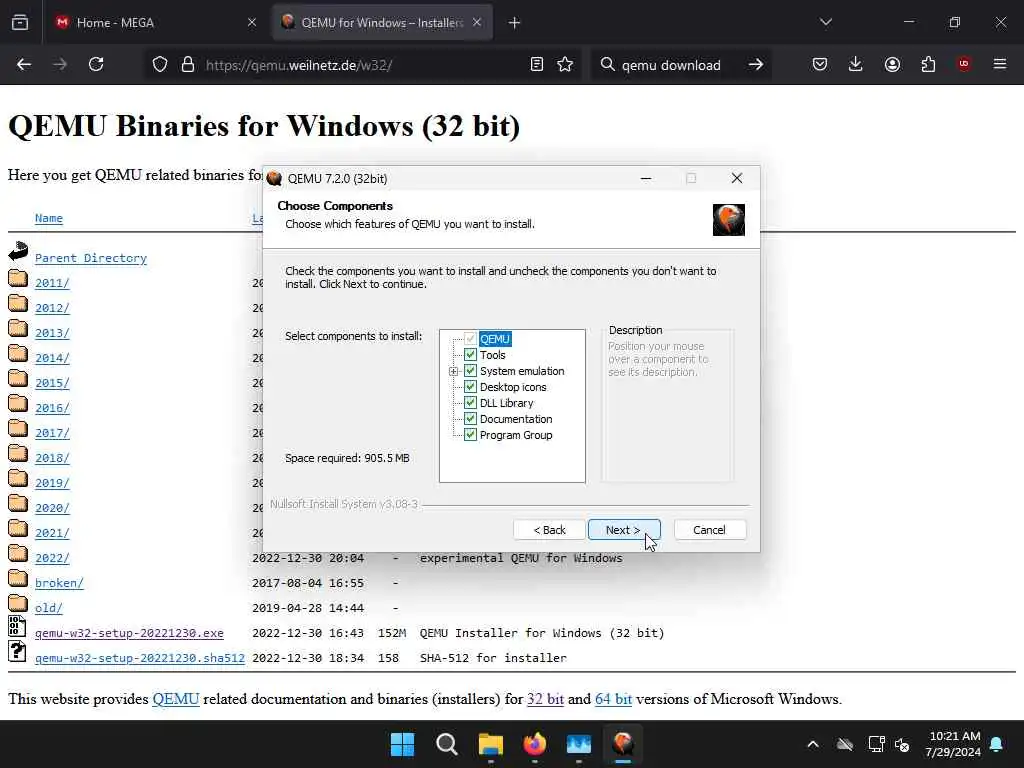The image size is (1024, 768).
Task: Switch to the Home - MEGA tab
Action: (156, 23)
